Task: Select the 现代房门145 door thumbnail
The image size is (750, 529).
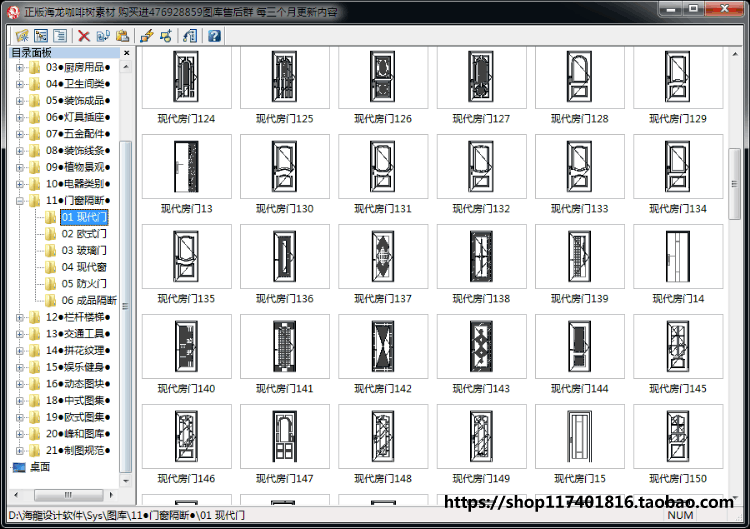Action: coord(678,346)
